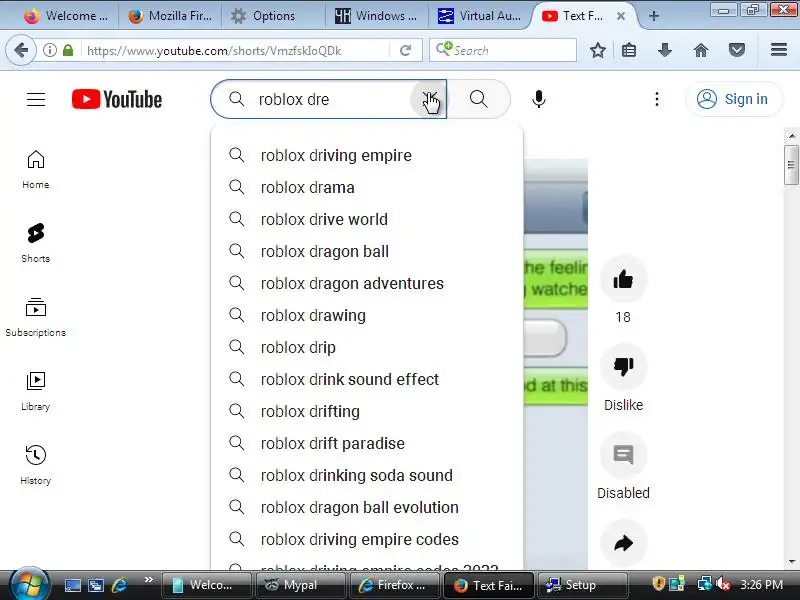Open the YouTube guide menu icon
This screenshot has height=600, width=800.
point(36,99)
